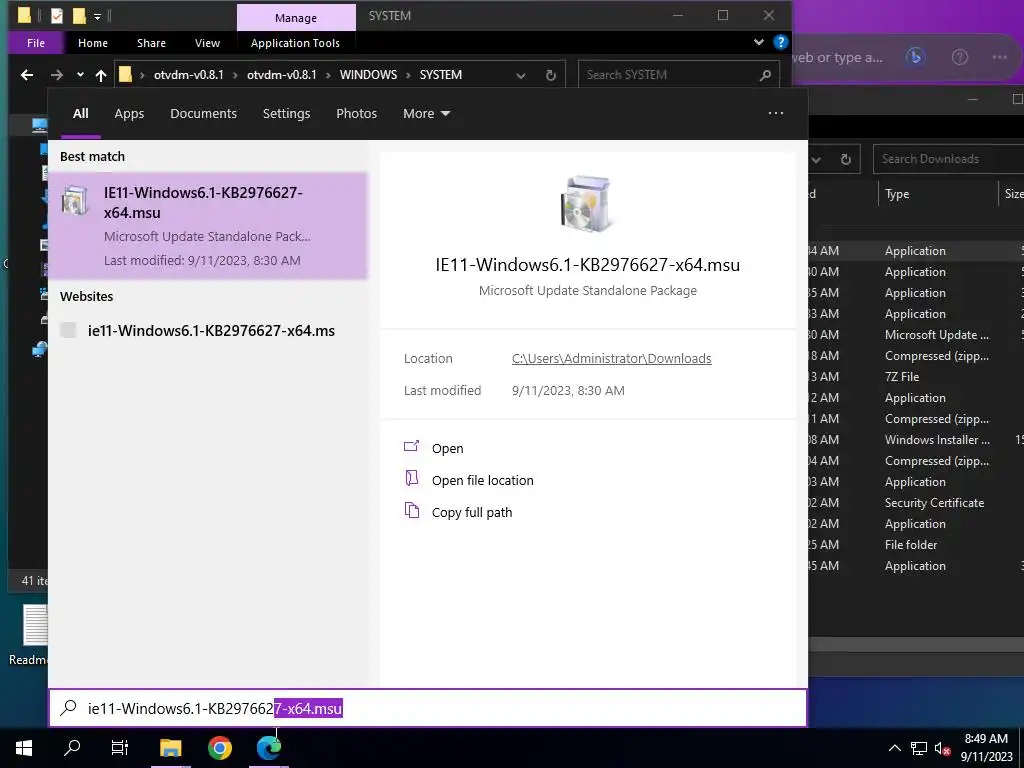Show hidden system tray icons
Viewport: 1024px width, 768px height.
(x=895, y=748)
